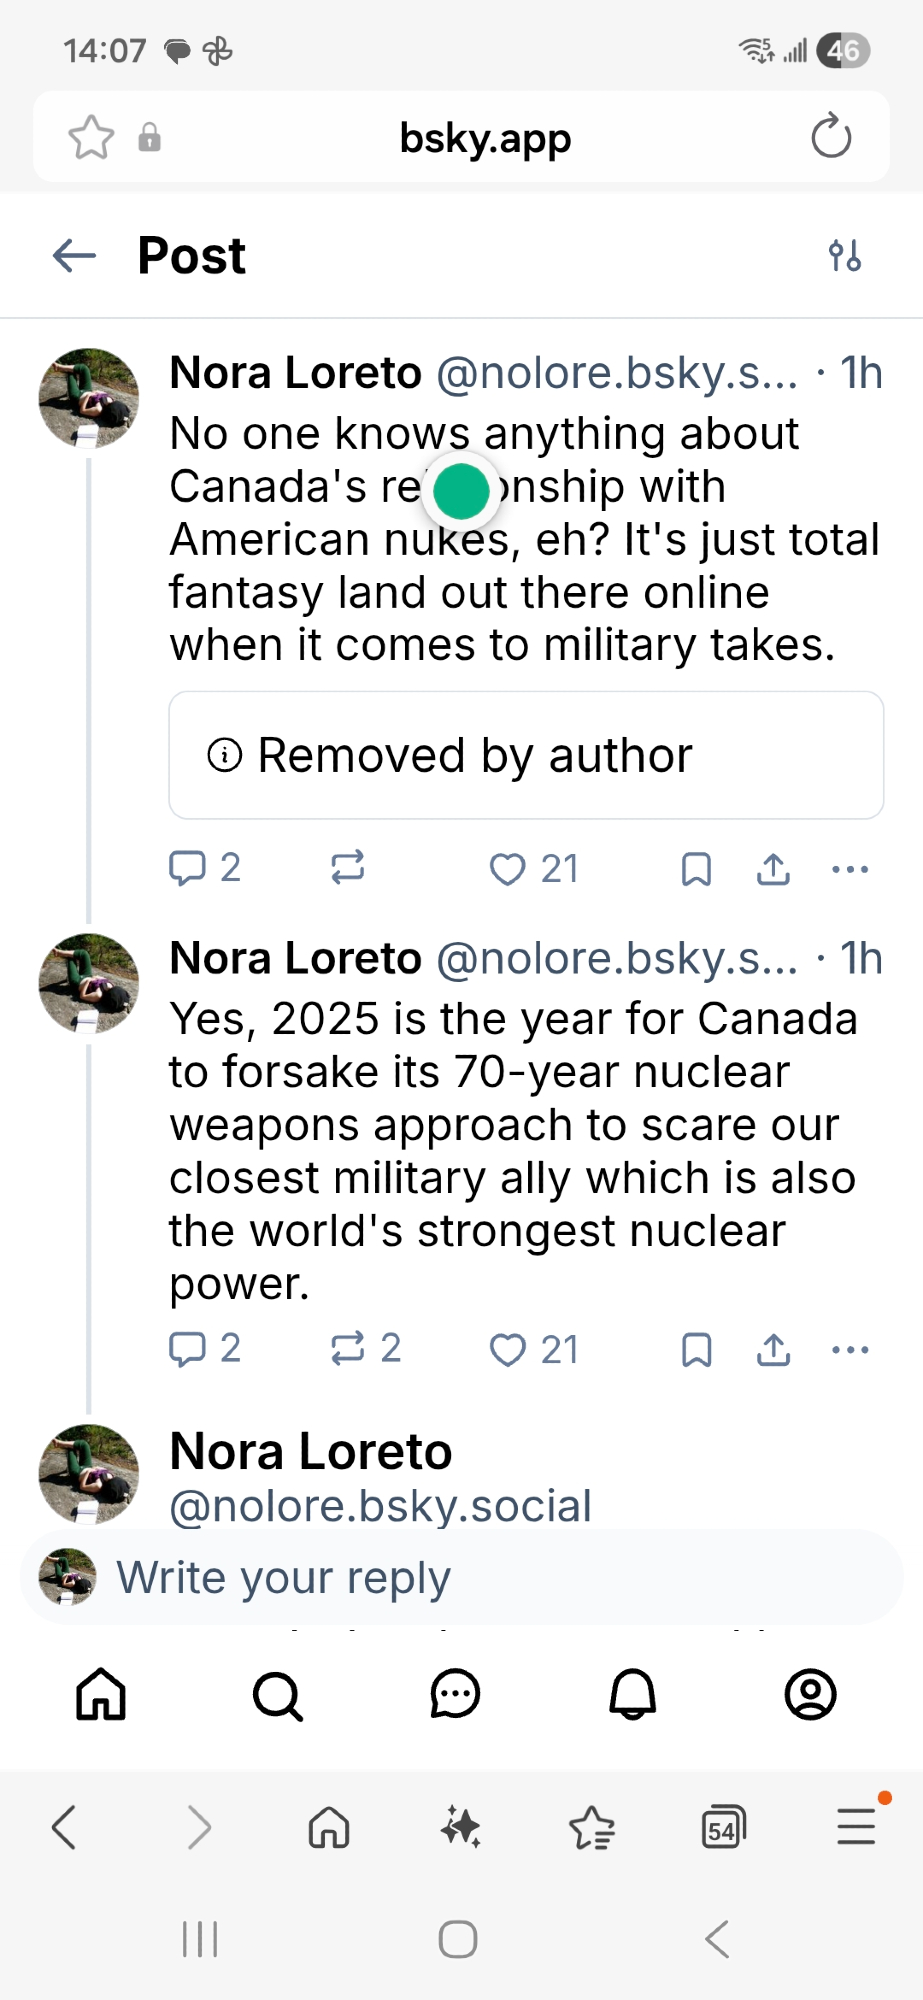
Task: Open Bluesky Profile tab
Action: click(x=810, y=1695)
